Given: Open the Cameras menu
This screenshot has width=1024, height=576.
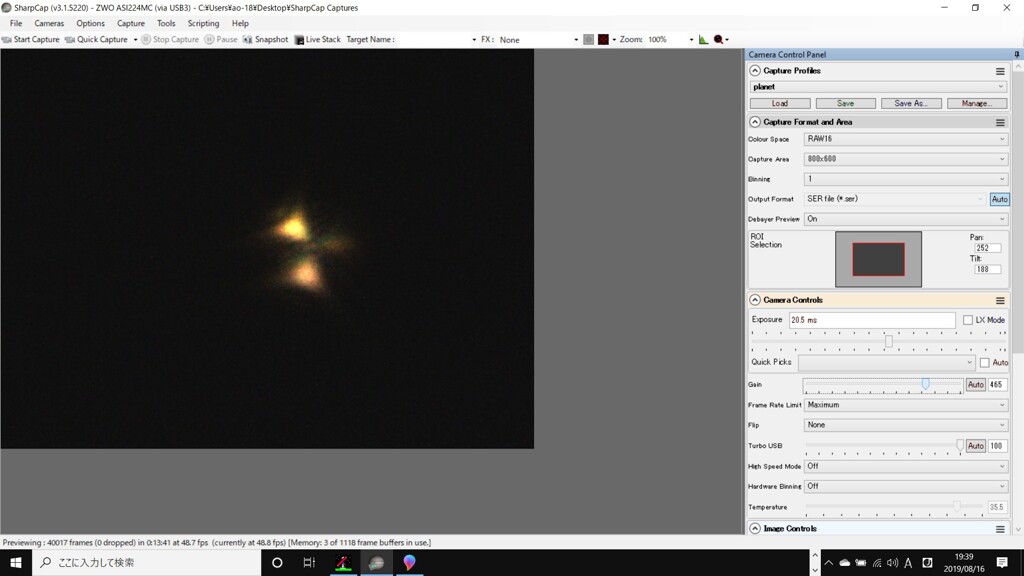Looking at the screenshot, I should [x=49, y=24].
